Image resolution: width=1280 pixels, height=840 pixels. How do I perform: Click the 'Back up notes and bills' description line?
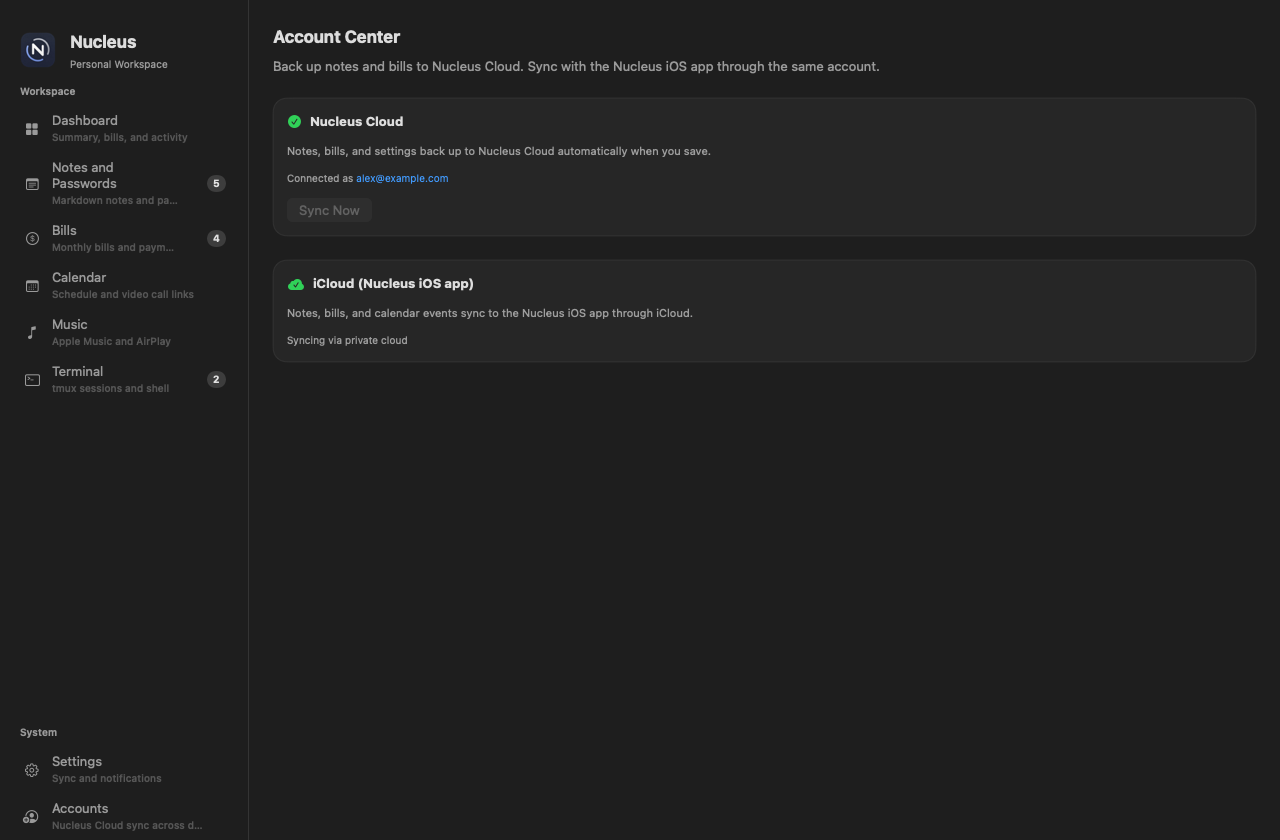[576, 66]
